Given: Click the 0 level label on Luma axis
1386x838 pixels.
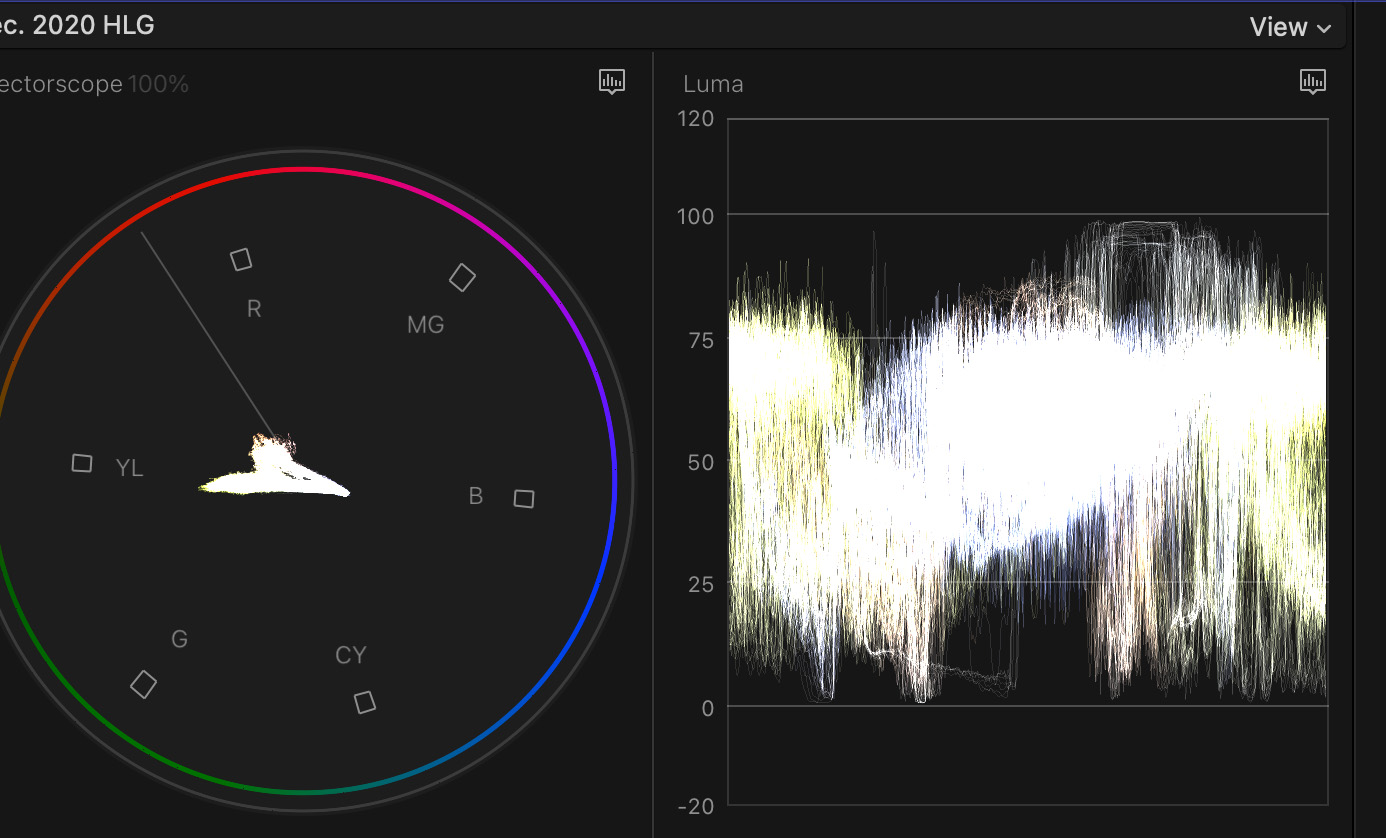Looking at the screenshot, I should coord(707,707).
